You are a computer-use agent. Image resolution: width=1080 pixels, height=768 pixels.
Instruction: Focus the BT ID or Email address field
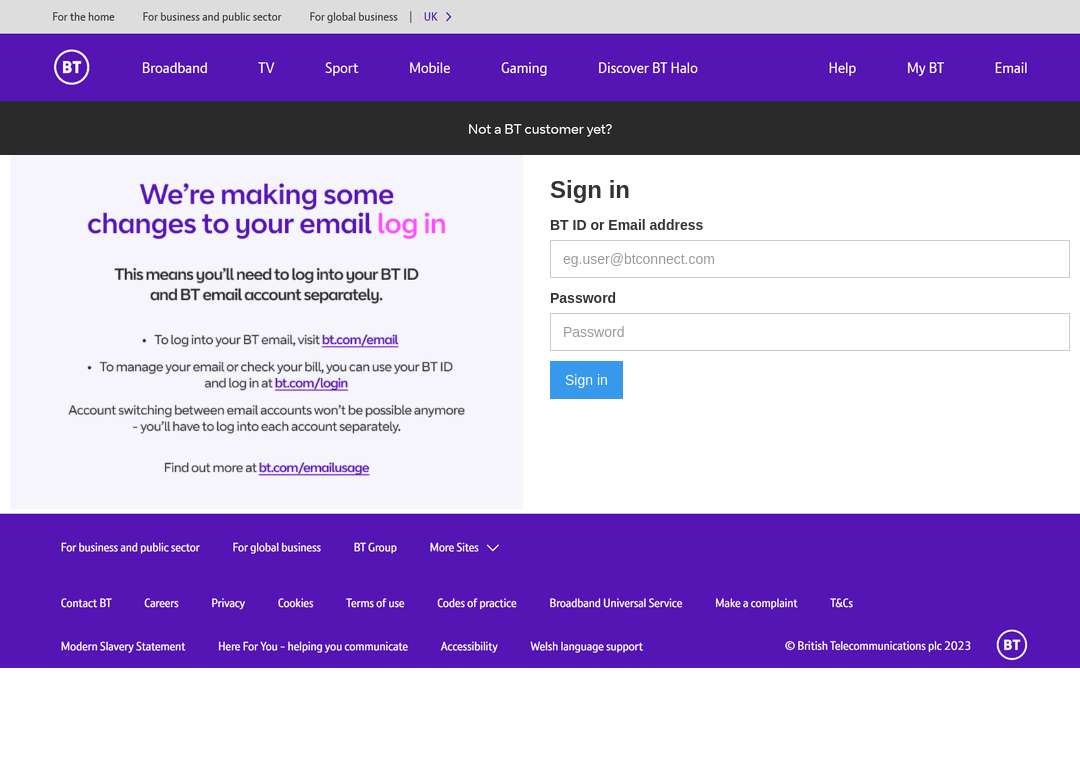click(809, 259)
